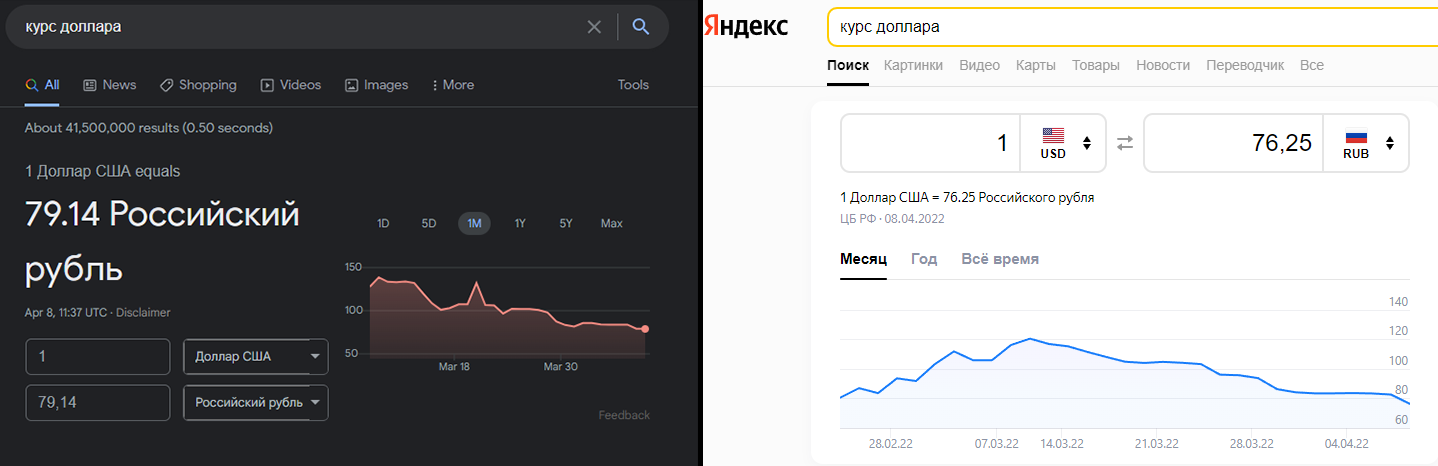The width and height of the screenshot is (1438, 466).
Task: Select the 1Y chart range in Google
Action: 520,224
